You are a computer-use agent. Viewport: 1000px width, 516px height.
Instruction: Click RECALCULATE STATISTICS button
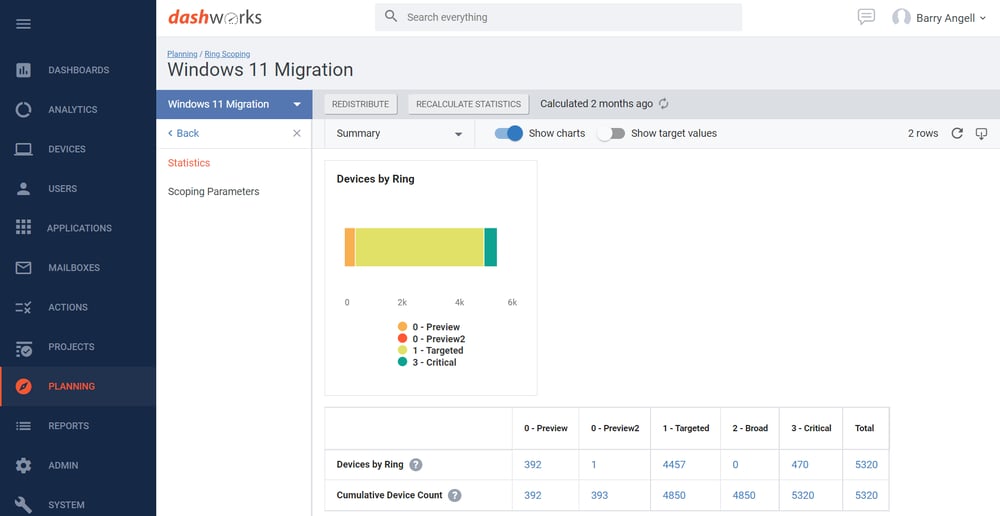[469, 104]
